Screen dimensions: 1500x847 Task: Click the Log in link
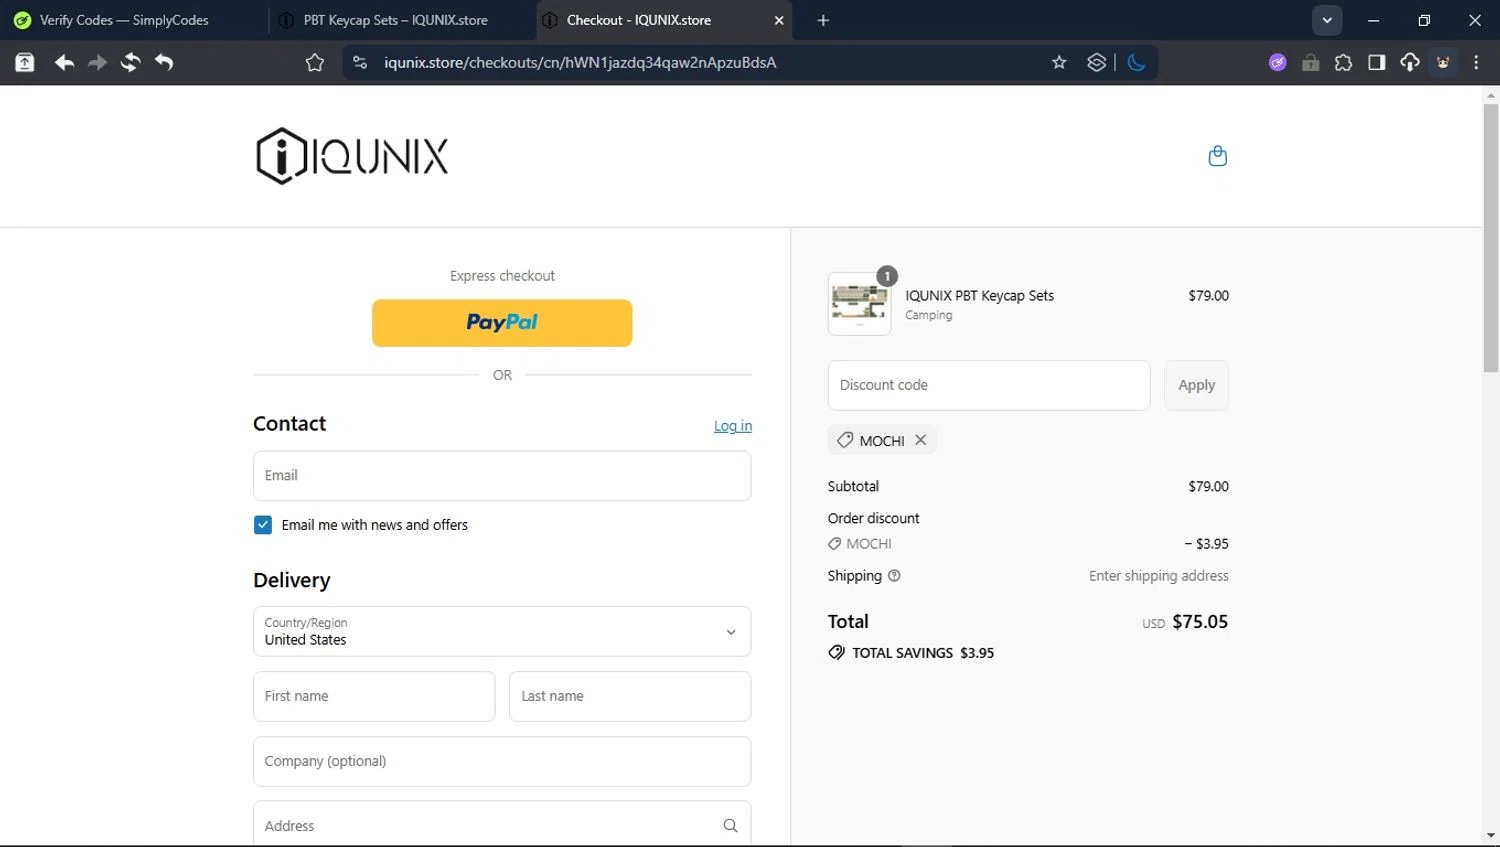[733, 426]
